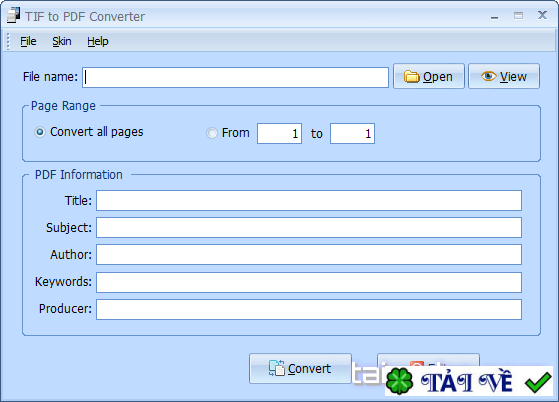559x402 pixels.
Task: Select Convert all pages radio button
Action: (40, 132)
